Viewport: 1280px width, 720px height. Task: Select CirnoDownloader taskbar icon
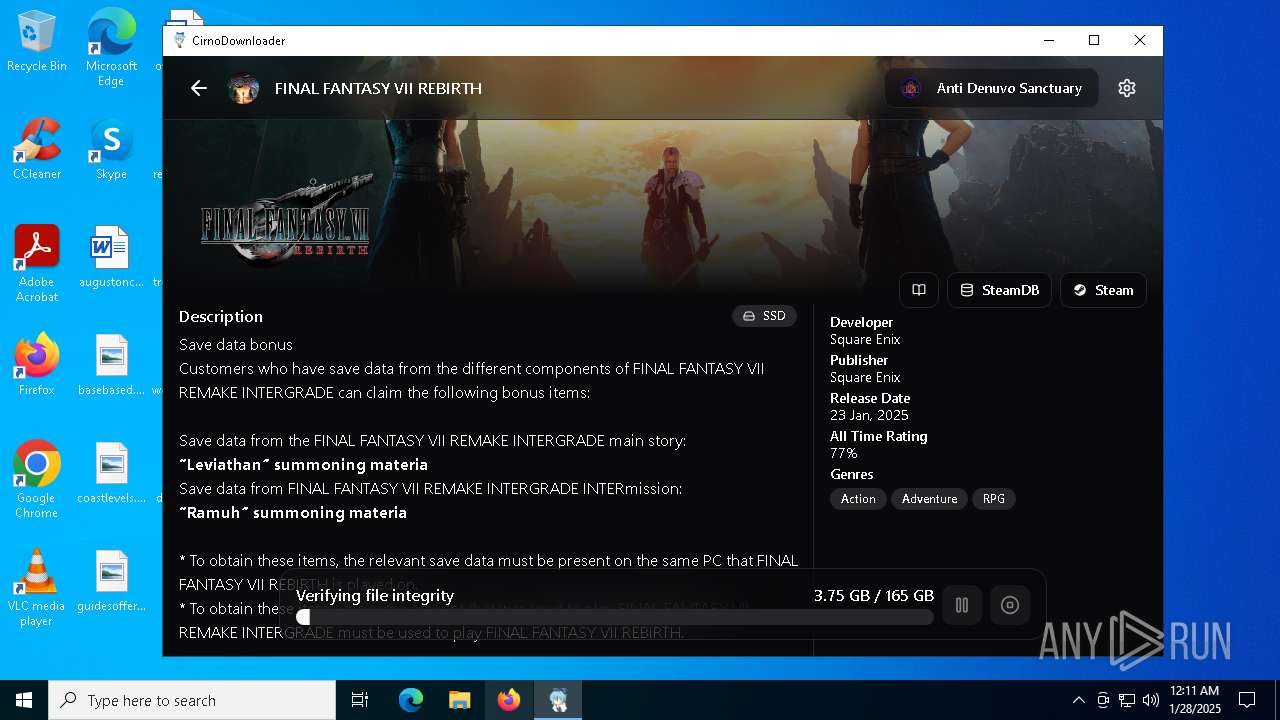558,700
